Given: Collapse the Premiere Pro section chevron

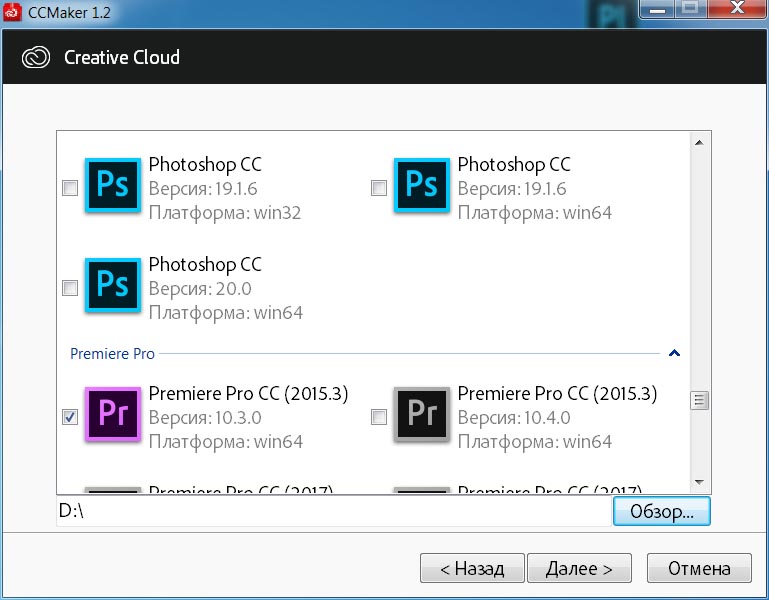Looking at the screenshot, I should [x=674, y=353].
